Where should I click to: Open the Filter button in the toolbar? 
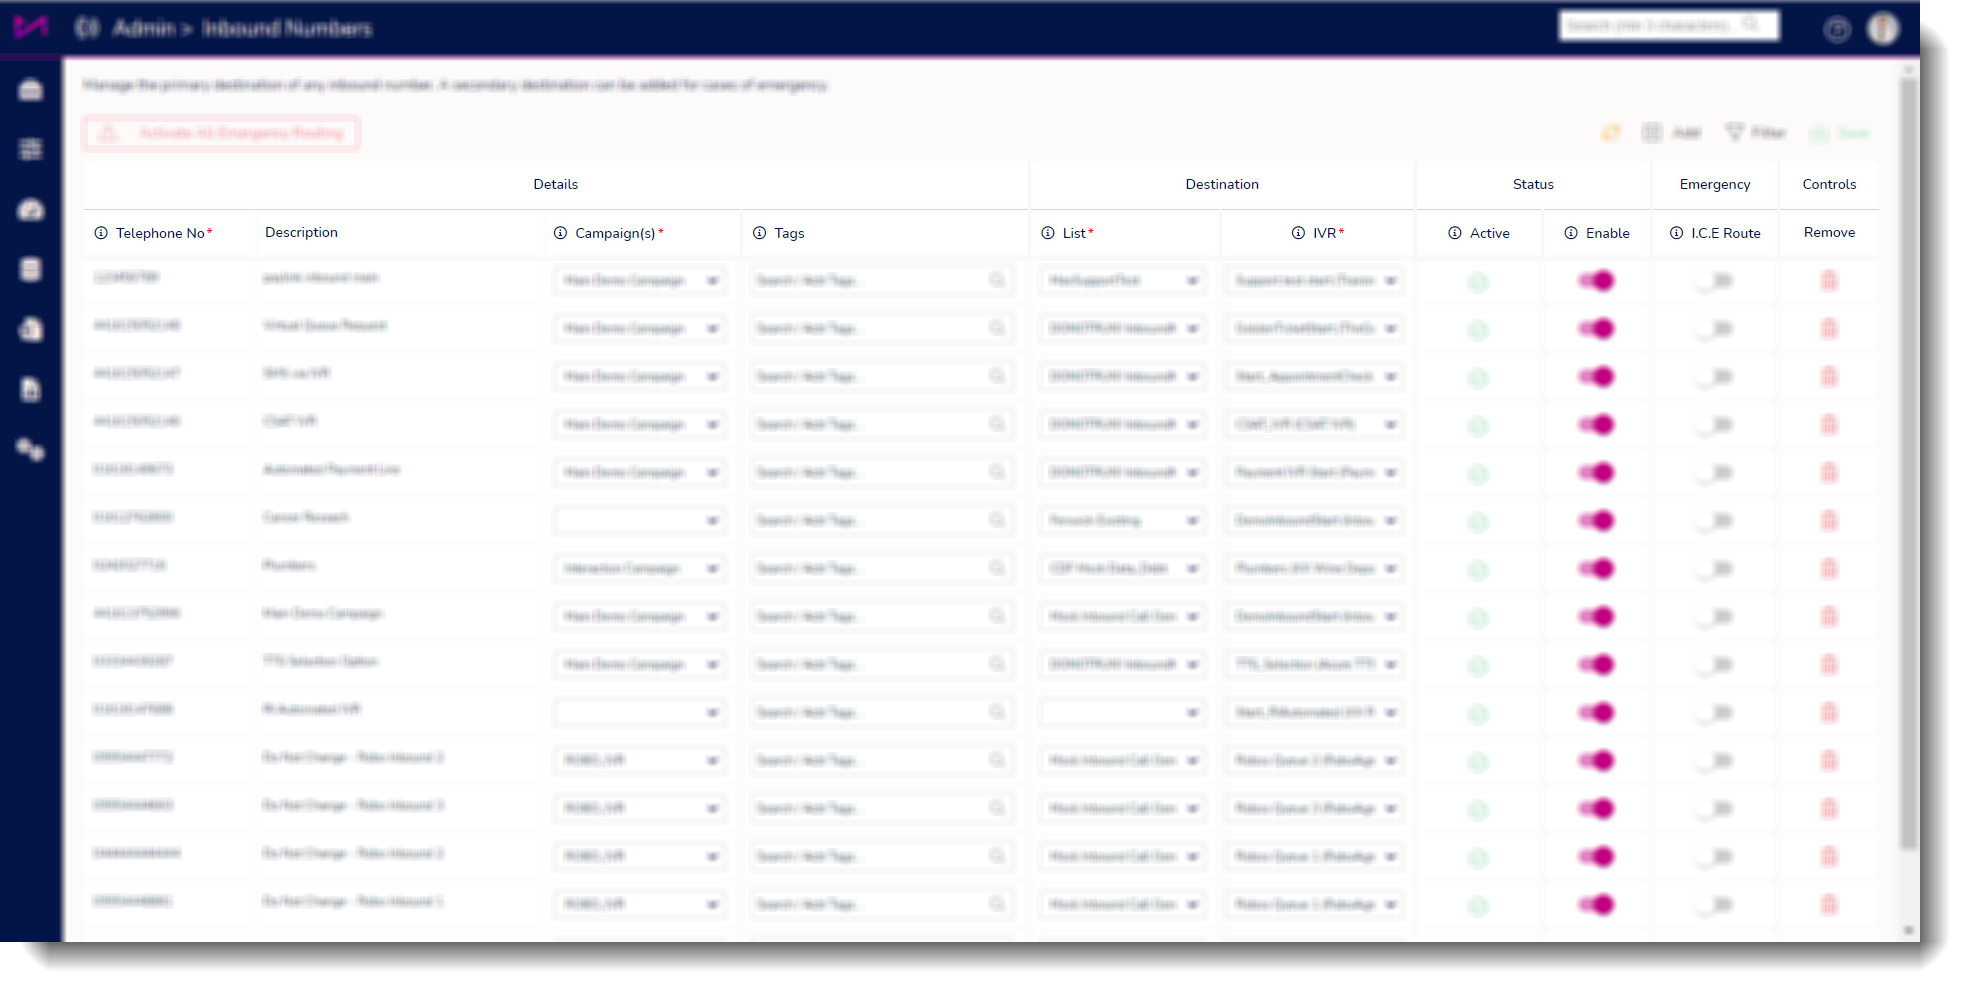tap(1756, 133)
